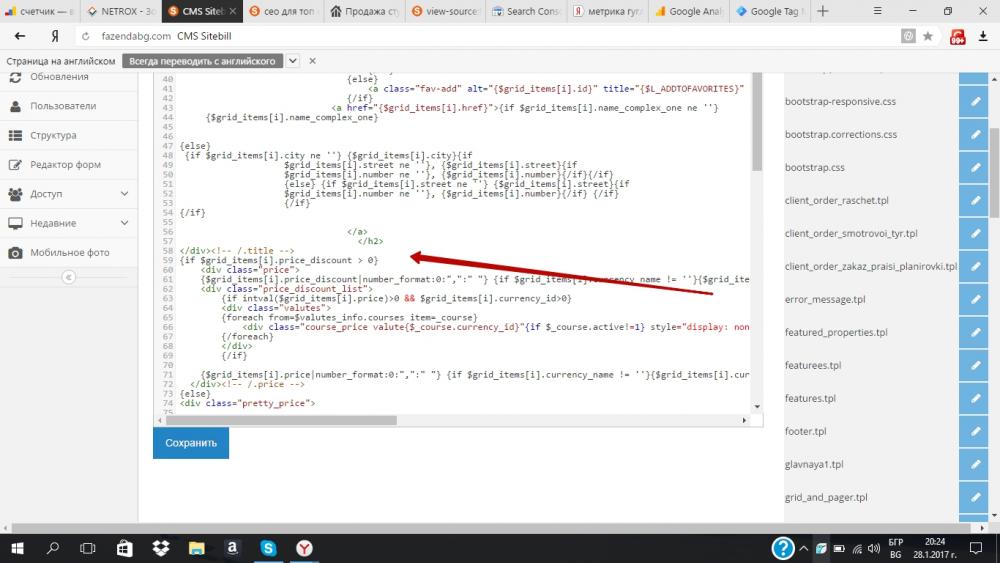Edit client_order_zakaz_praisi_planirovki.tpl pencil icon
The width and height of the screenshot is (1000, 563).
tap(974, 267)
